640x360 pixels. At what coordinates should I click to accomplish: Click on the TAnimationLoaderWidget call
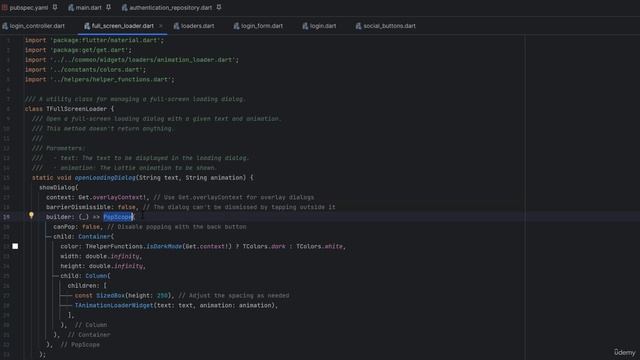coord(114,305)
